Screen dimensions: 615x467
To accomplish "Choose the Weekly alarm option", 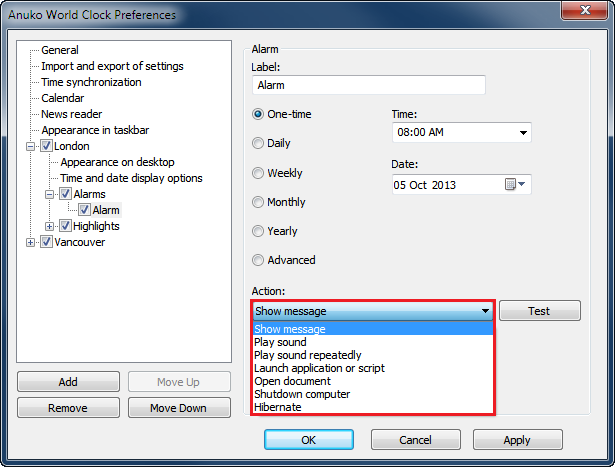I will tap(259, 173).
